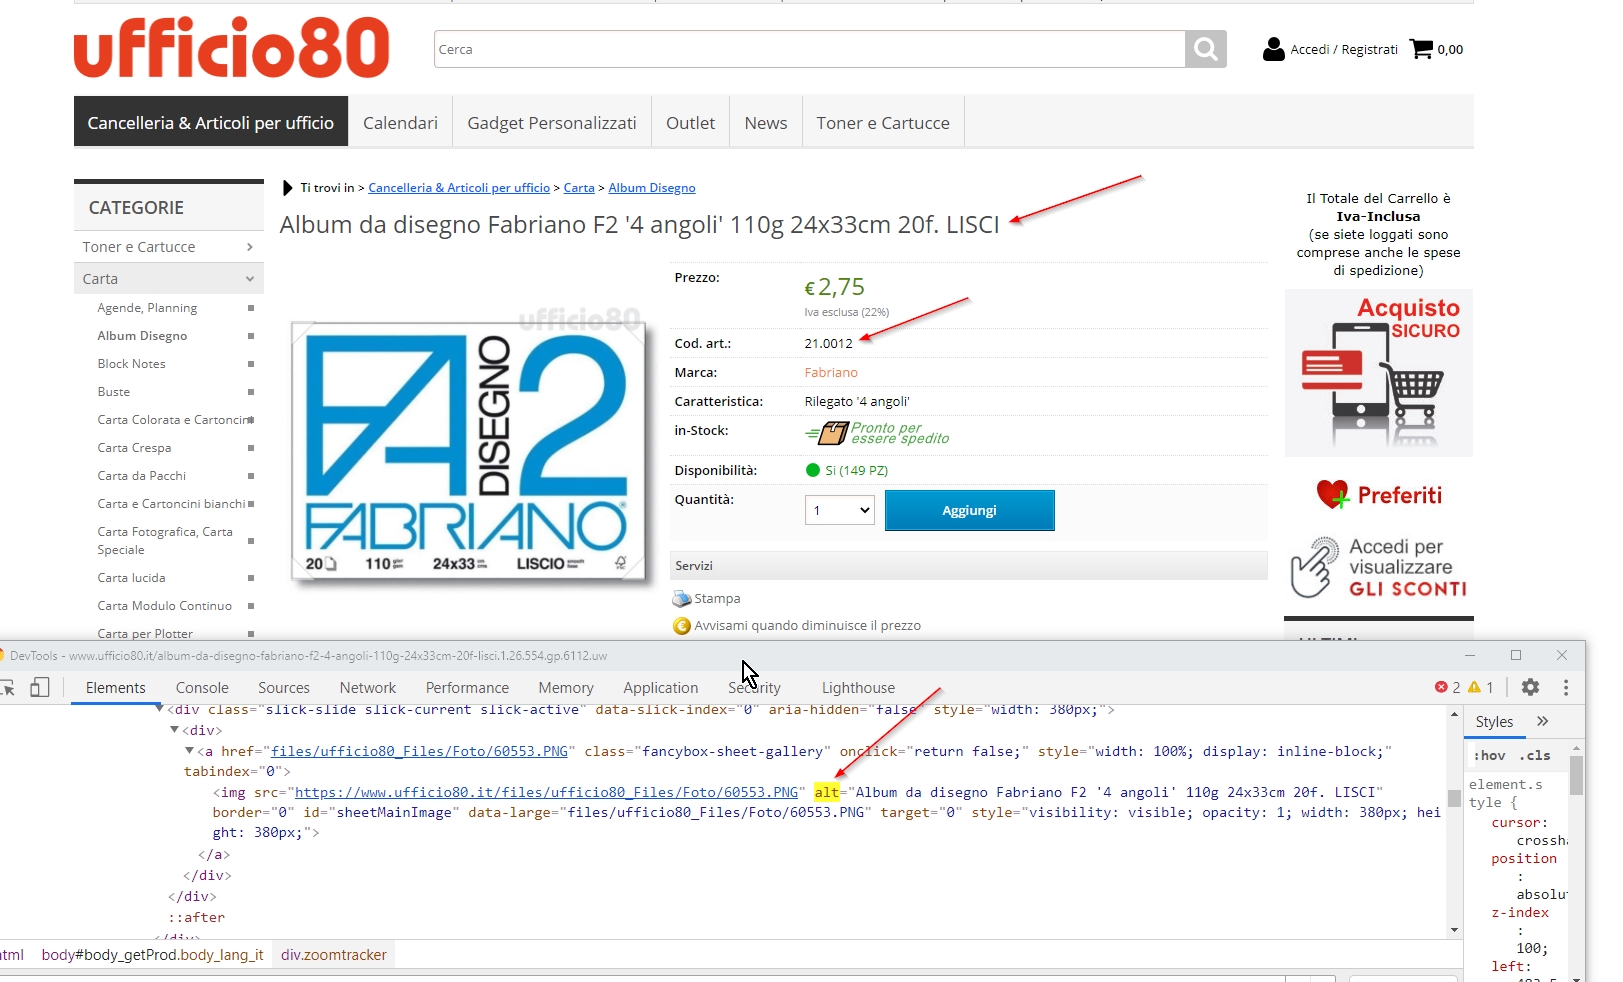
Task: Click the Carta breadcrumb link
Action: coord(579,188)
